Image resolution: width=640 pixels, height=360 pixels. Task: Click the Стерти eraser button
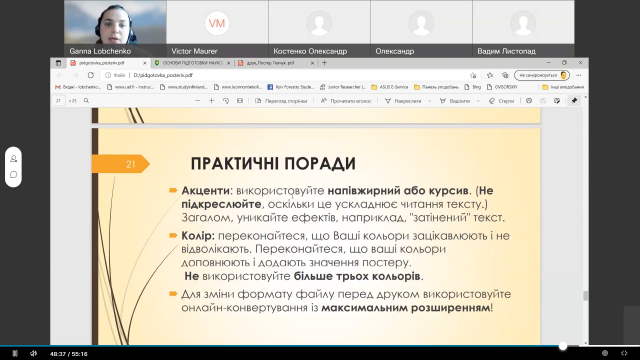click(x=502, y=101)
